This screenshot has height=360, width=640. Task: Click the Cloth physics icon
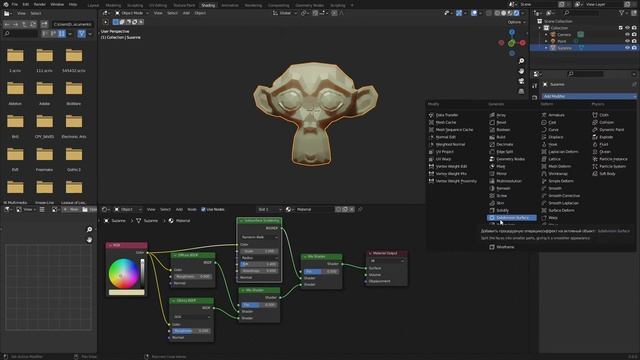595,115
